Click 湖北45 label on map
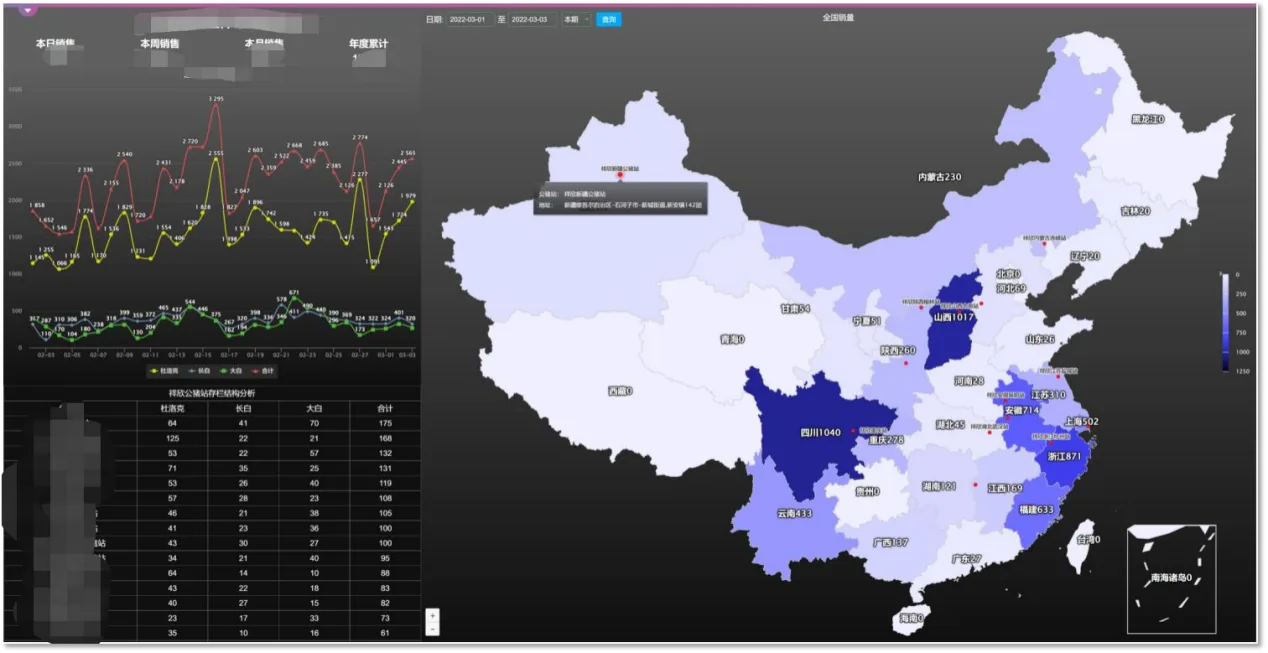Screen dimensions: 1268x653 (x=950, y=425)
